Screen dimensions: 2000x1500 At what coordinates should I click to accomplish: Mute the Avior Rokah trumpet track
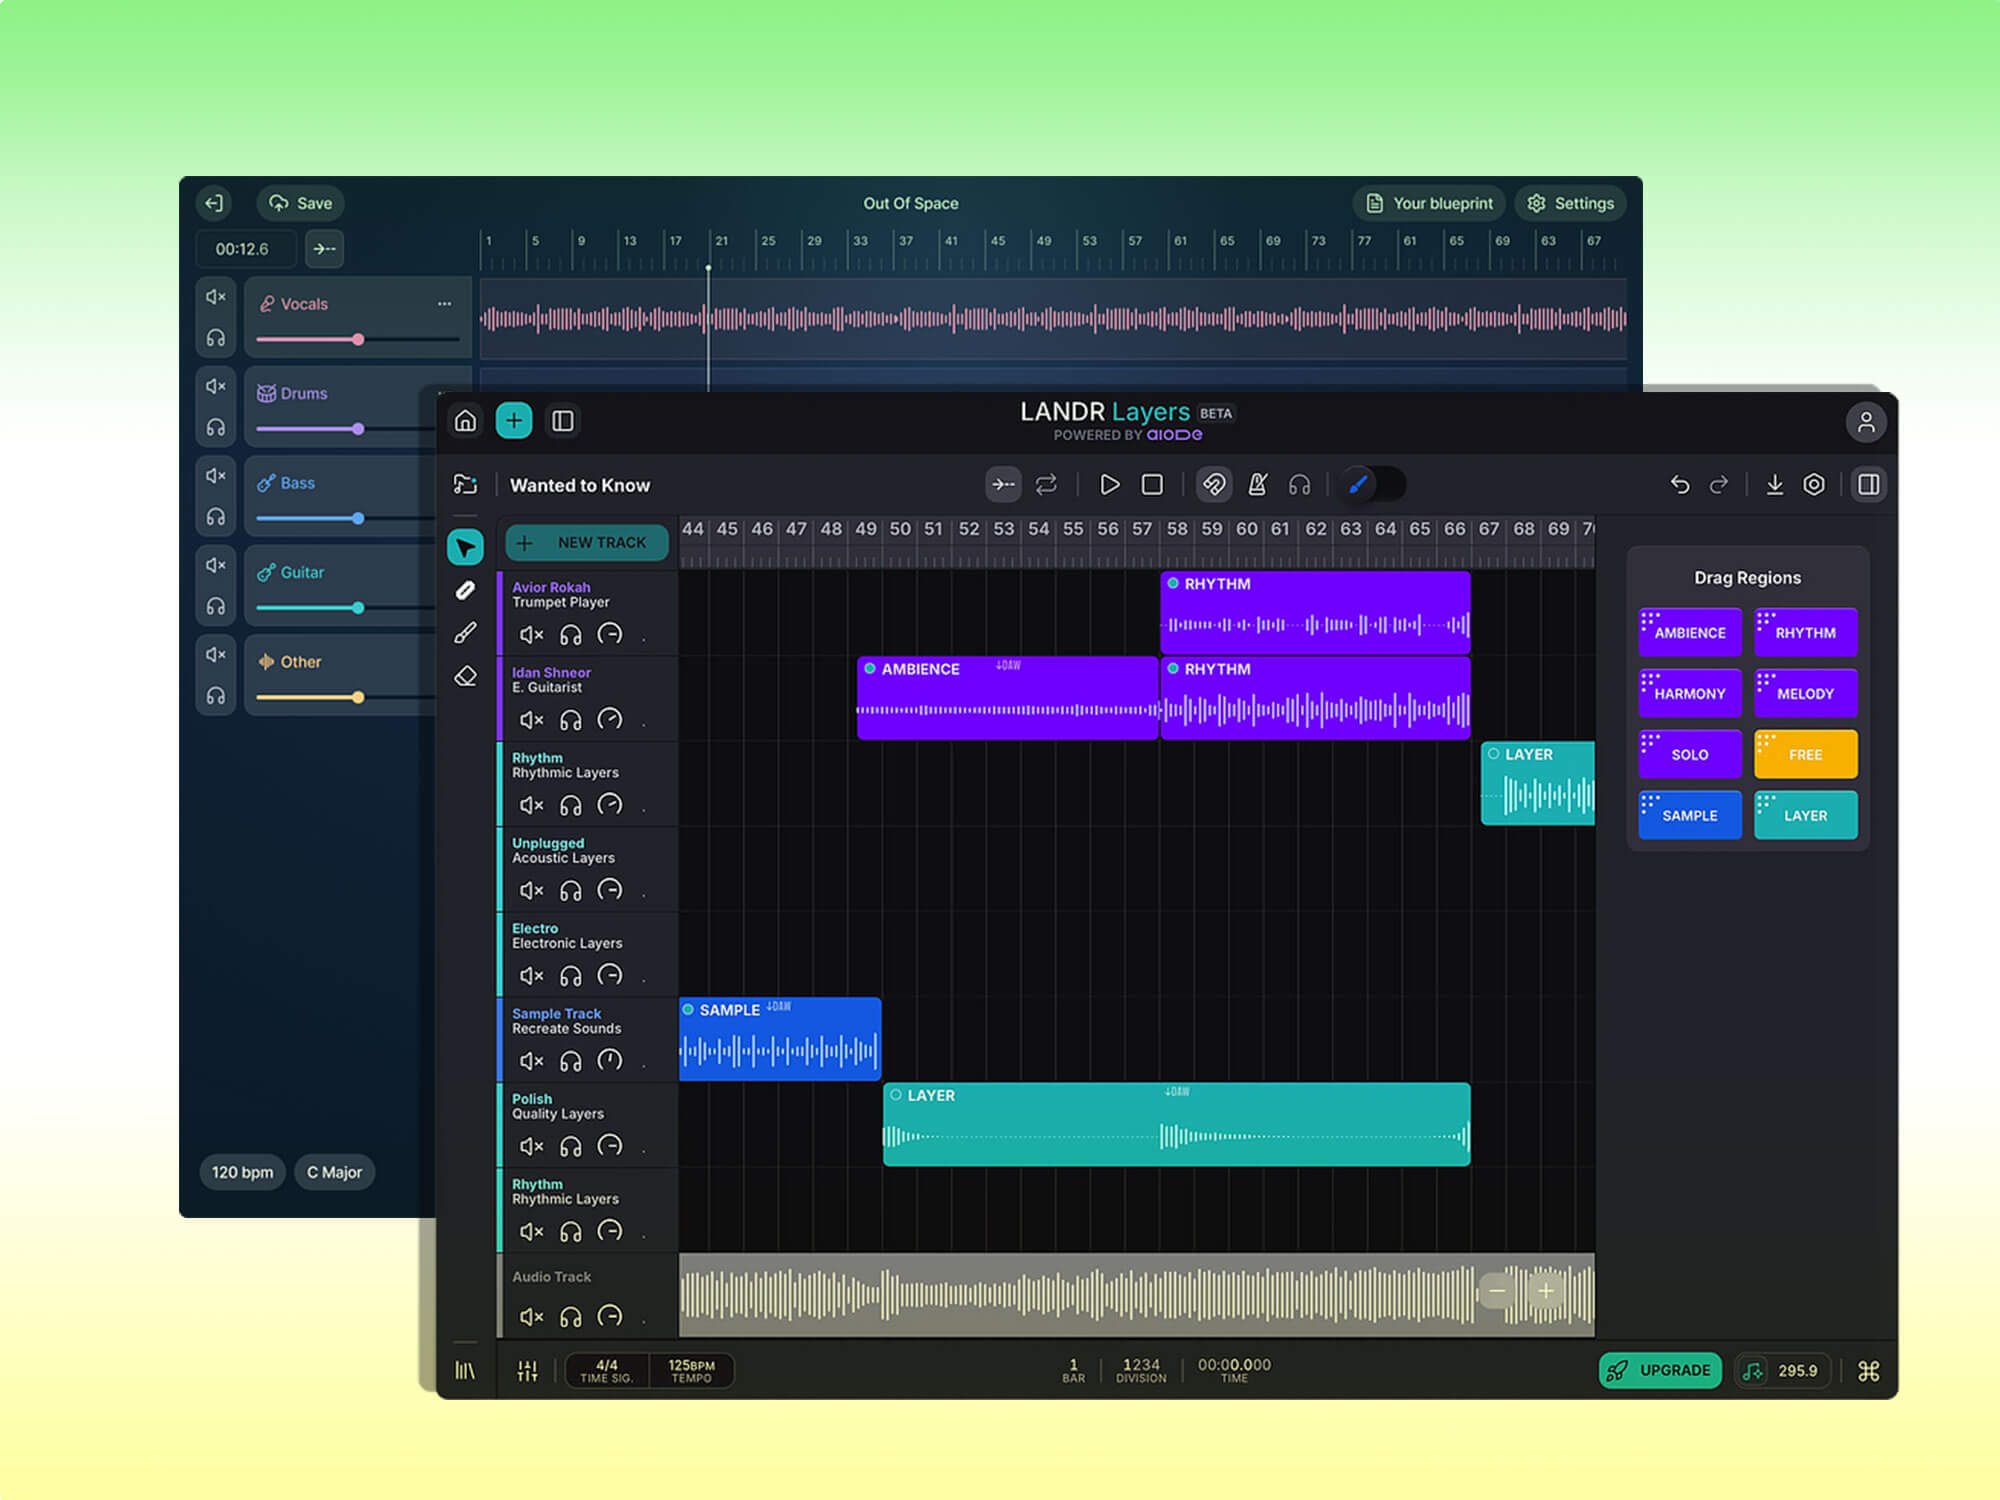pyautogui.click(x=530, y=634)
